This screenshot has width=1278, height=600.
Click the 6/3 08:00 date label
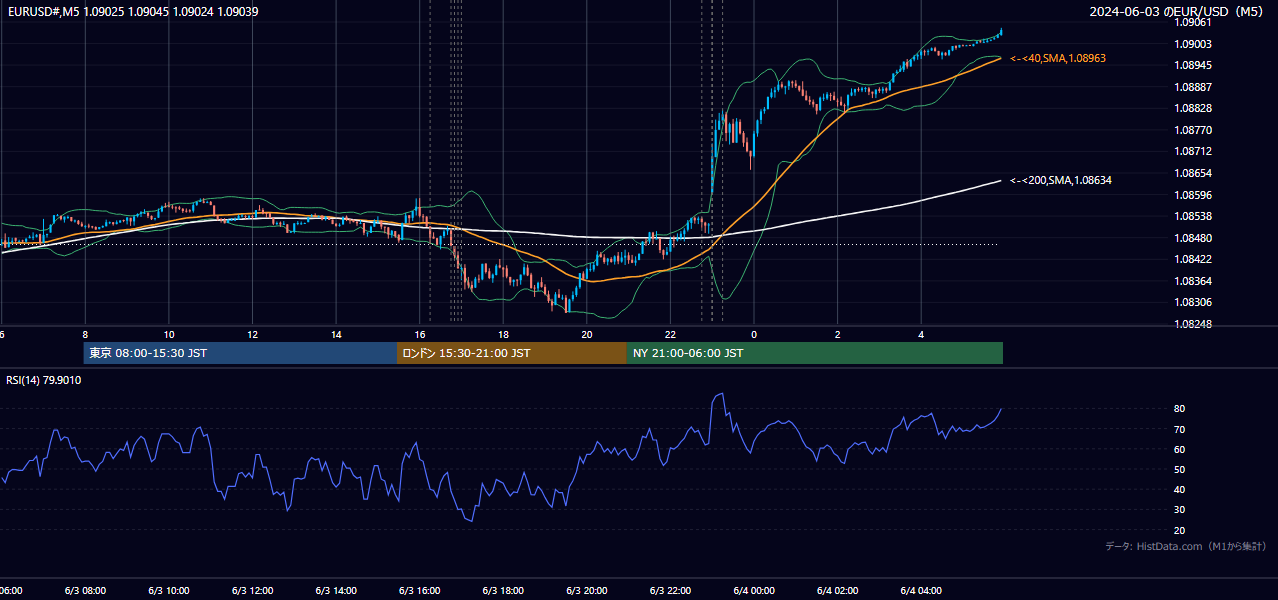point(85,590)
